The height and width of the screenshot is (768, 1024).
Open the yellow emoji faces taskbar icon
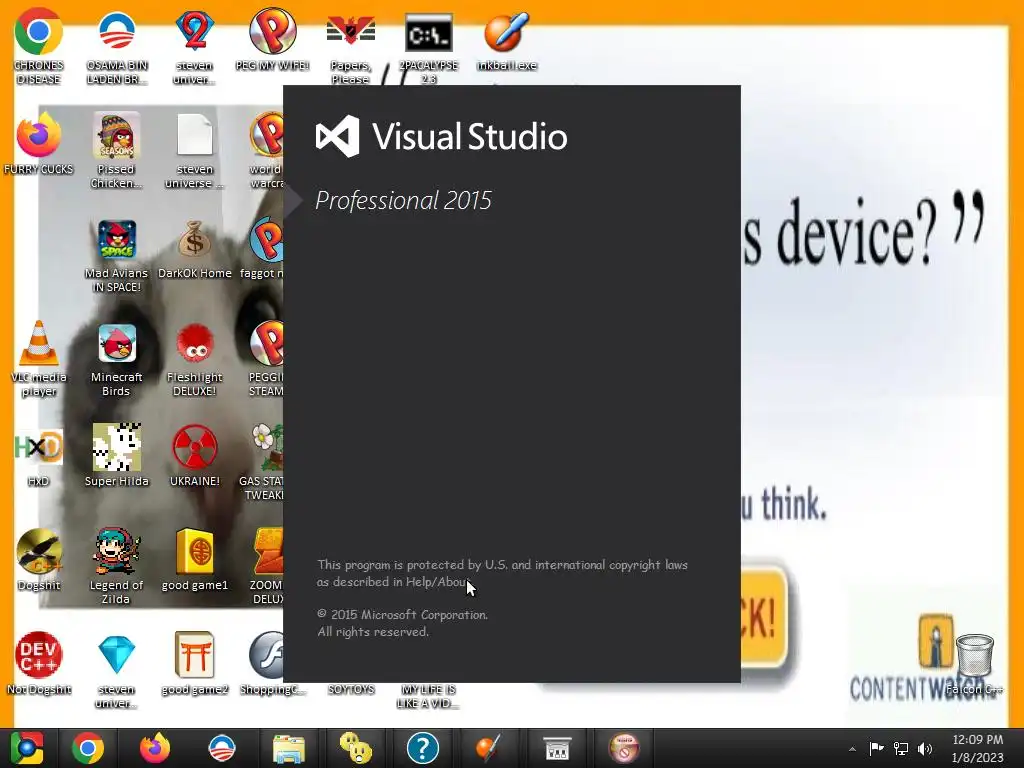click(355, 748)
